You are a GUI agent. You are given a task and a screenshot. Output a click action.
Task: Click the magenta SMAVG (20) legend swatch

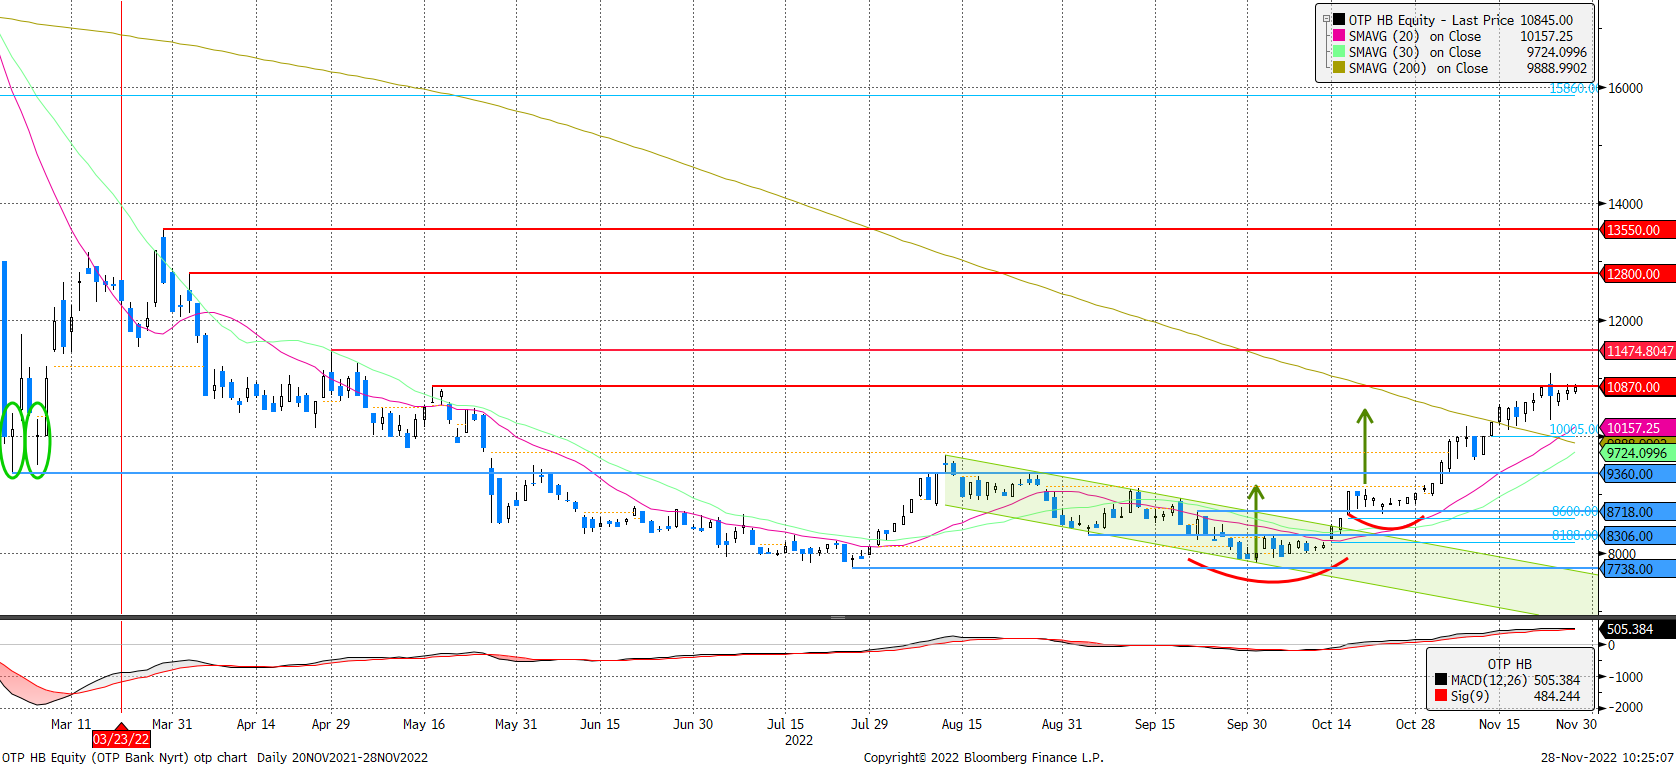(x=1339, y=35)
